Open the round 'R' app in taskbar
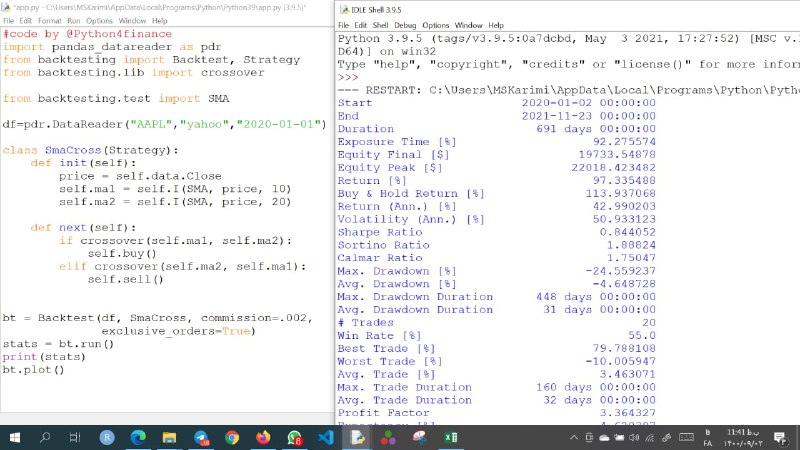The height and width of the screenshot is (450, 800). 107,437
